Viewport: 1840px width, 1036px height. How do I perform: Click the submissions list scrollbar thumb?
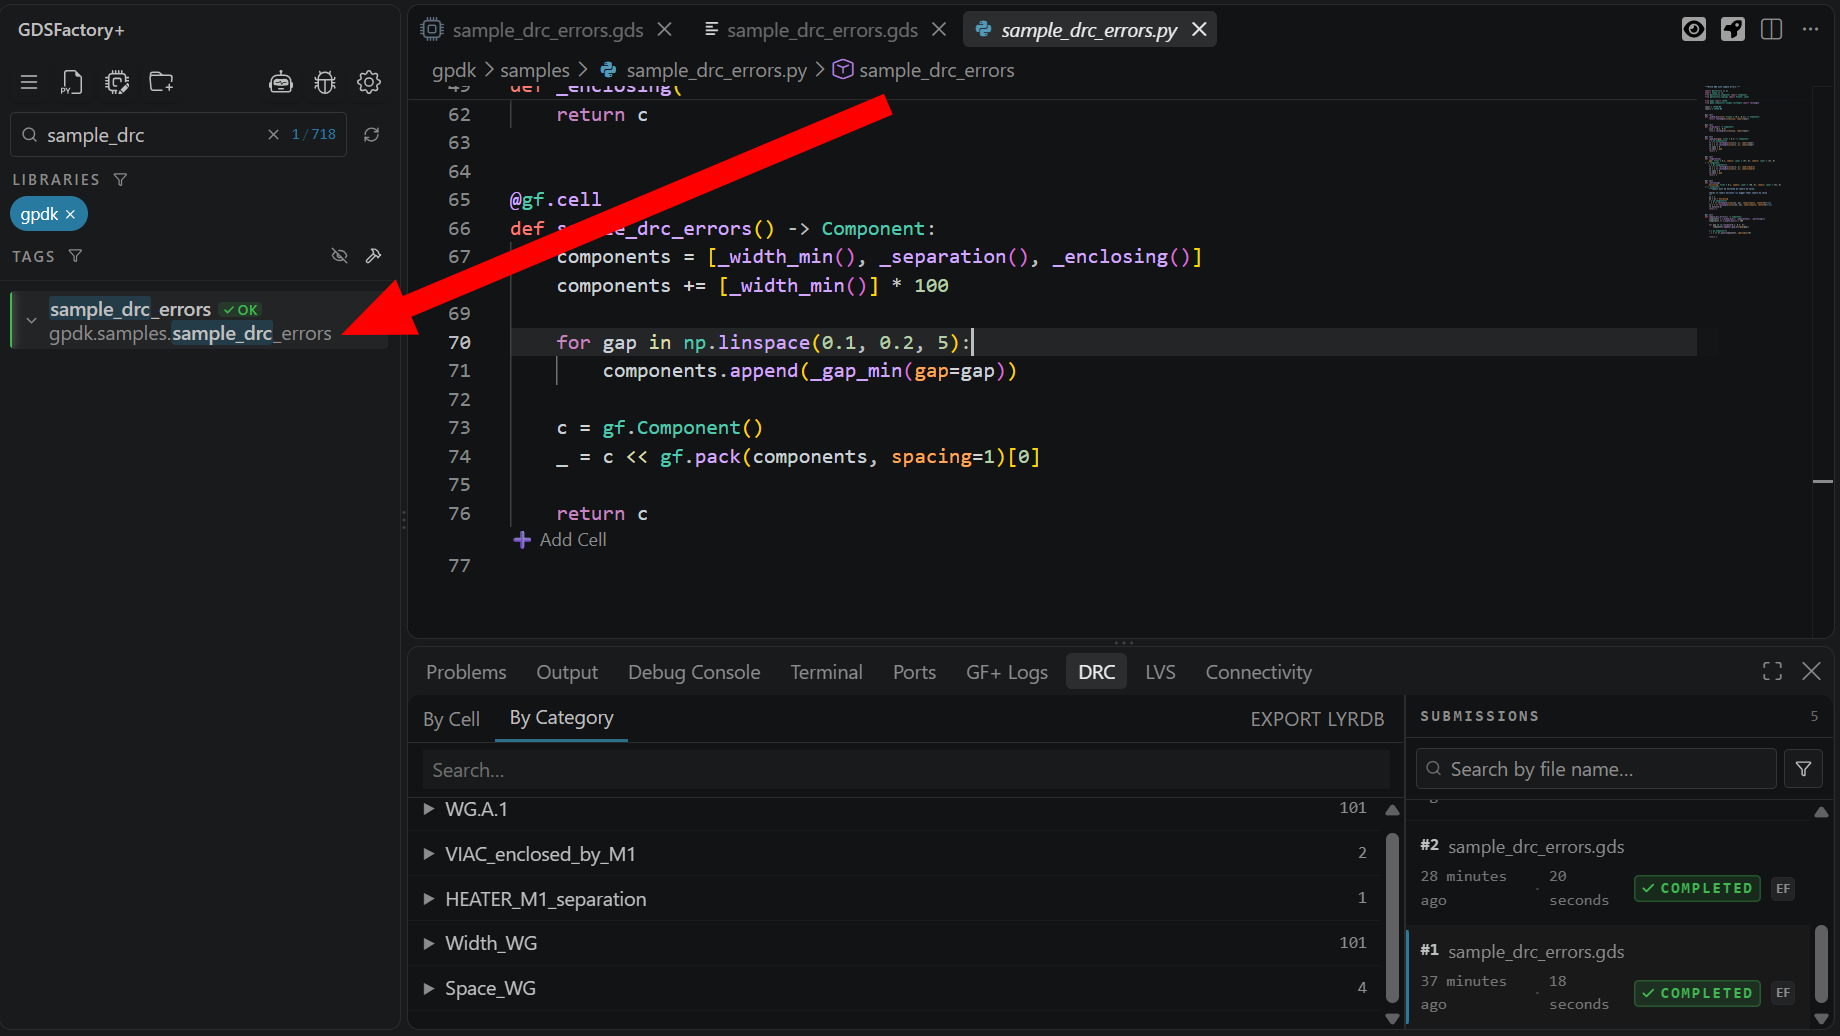(1821, 966)
